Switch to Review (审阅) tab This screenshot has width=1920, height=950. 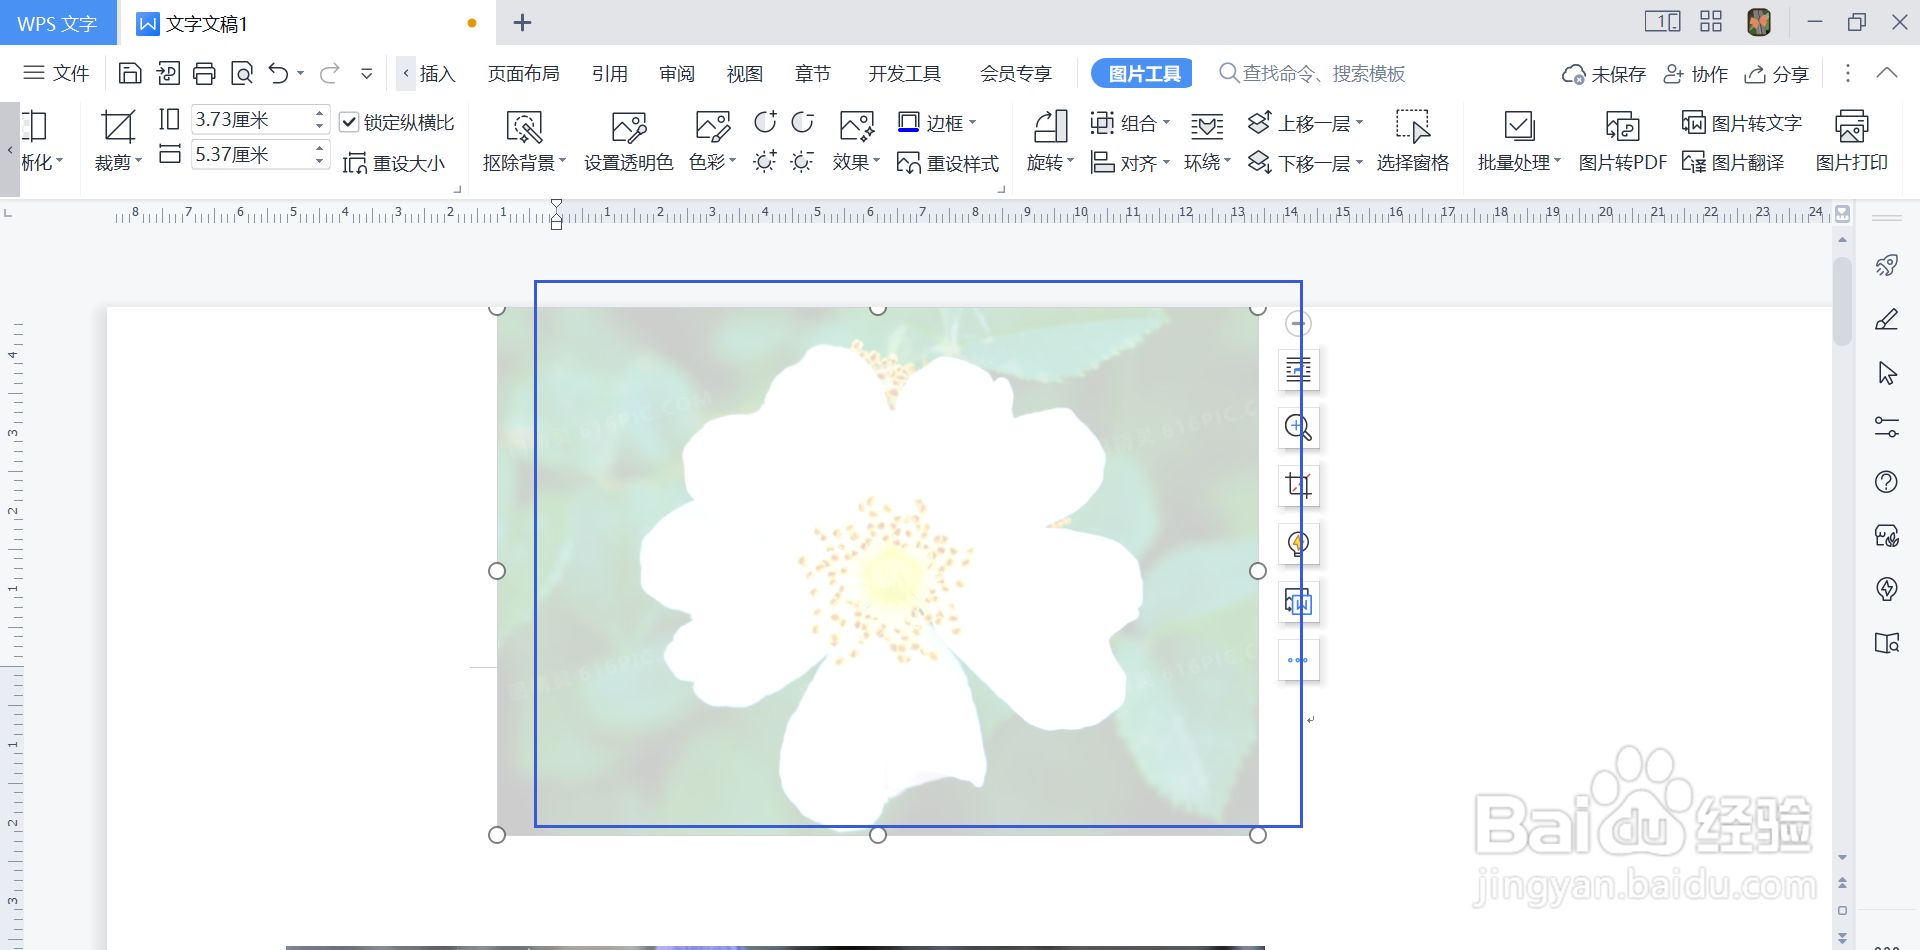coord(677,73)
